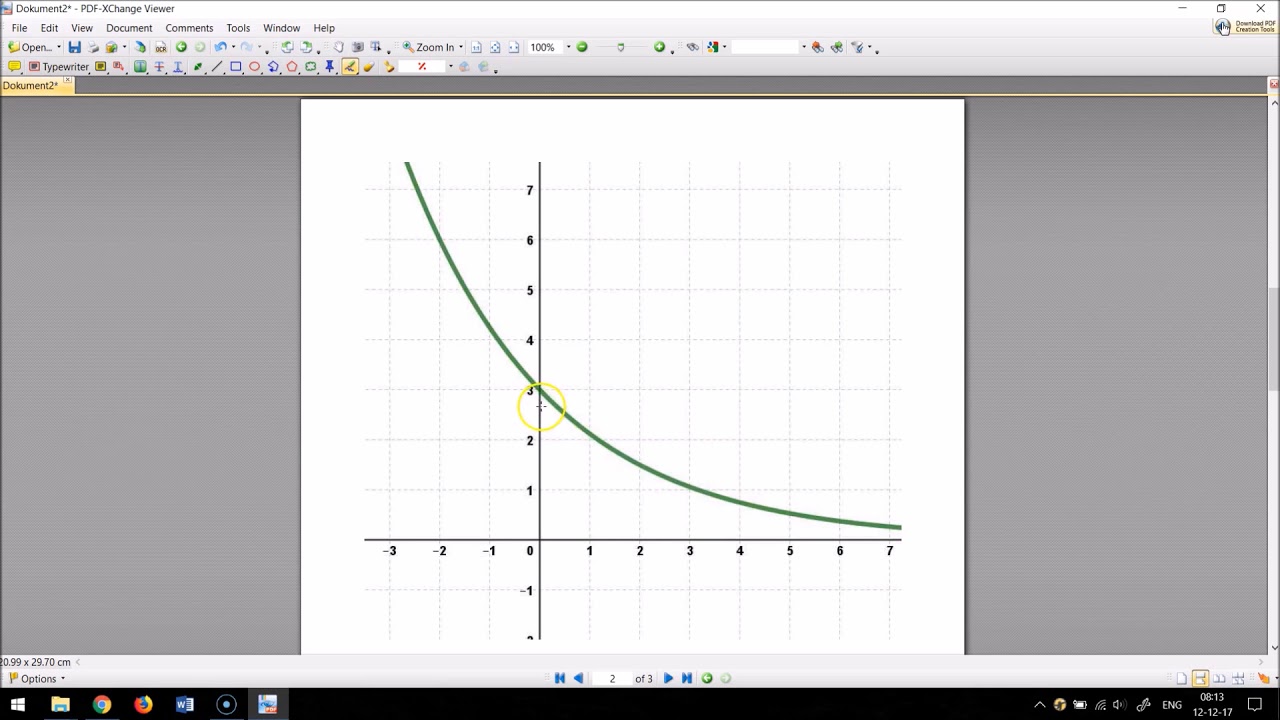This screenshot has width=1280, height=720.
Task: Open the Comments menu
Action: (x=189, y=28)
